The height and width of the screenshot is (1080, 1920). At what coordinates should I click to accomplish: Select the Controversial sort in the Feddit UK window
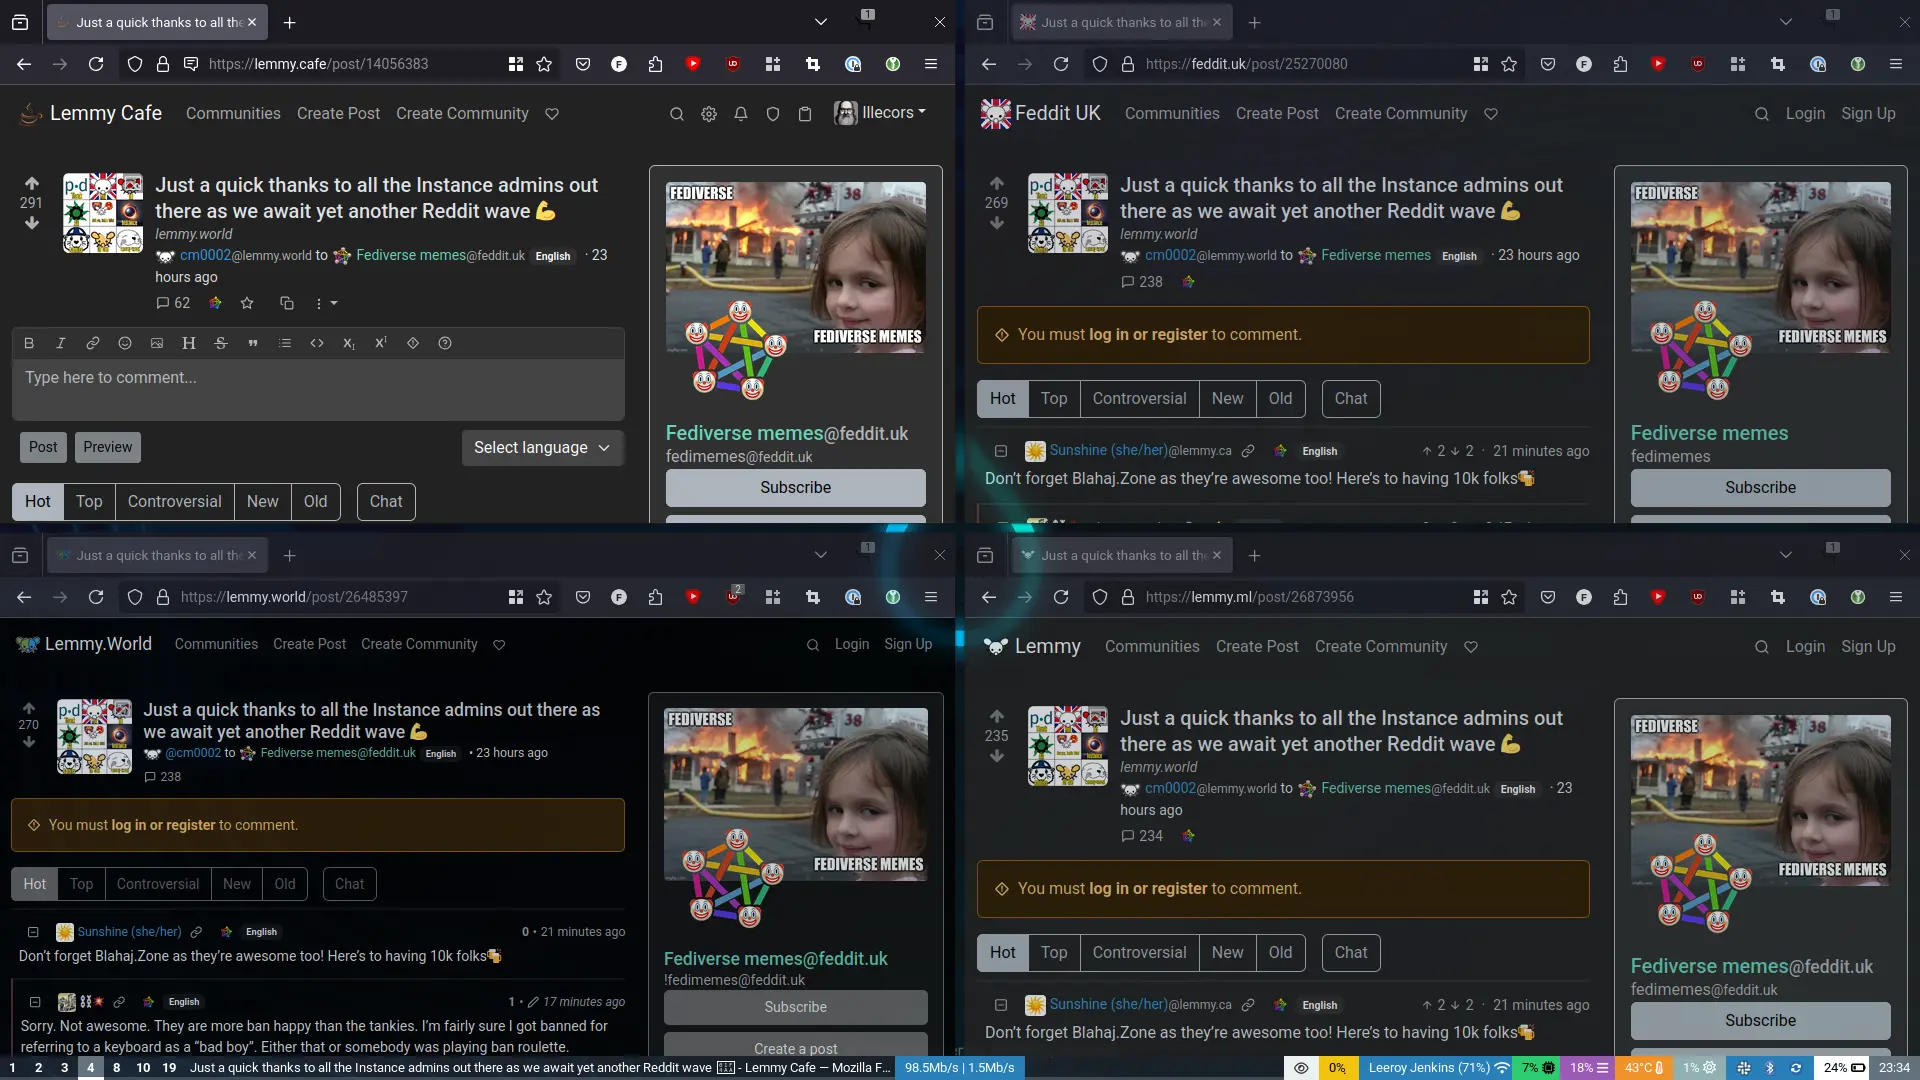coord(1139,399)
